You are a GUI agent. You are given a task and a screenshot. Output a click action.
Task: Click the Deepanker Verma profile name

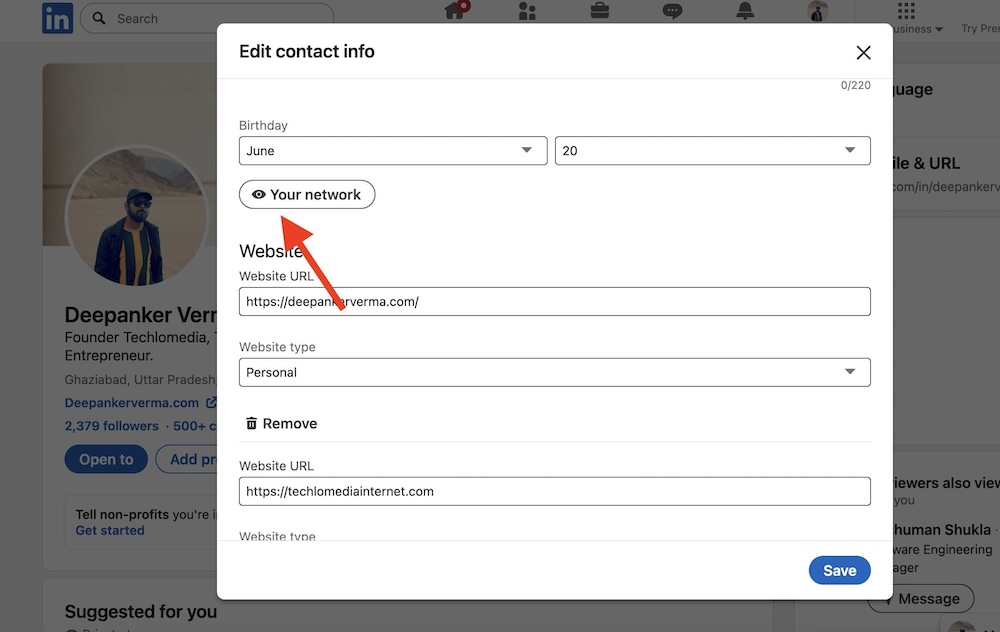140,314
